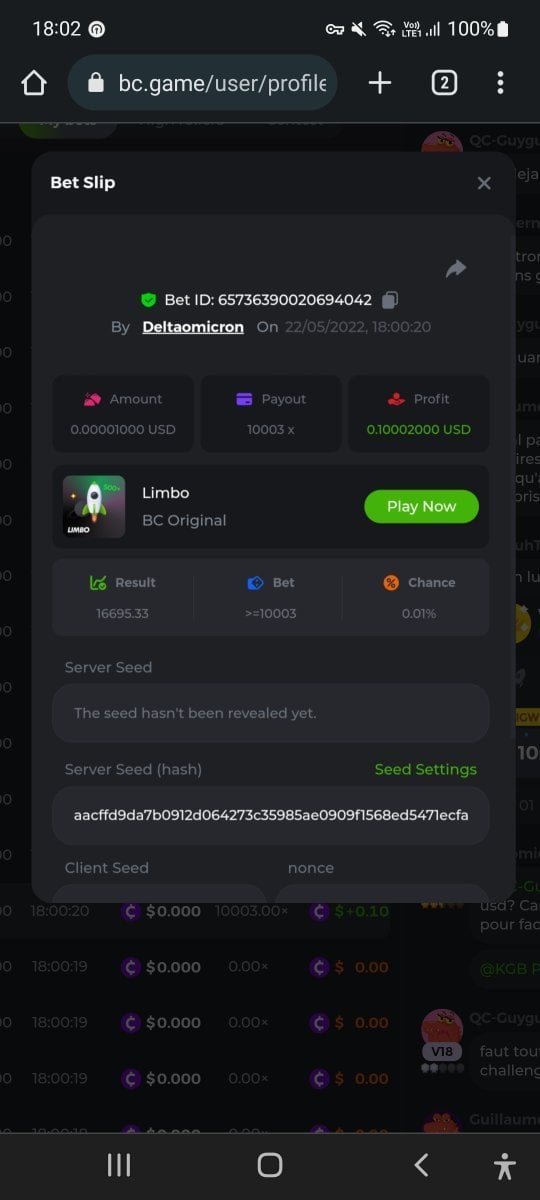Tap the Limbo BC Original title
The height and width of the screenshot is (1200, 540).
[184, 506]
